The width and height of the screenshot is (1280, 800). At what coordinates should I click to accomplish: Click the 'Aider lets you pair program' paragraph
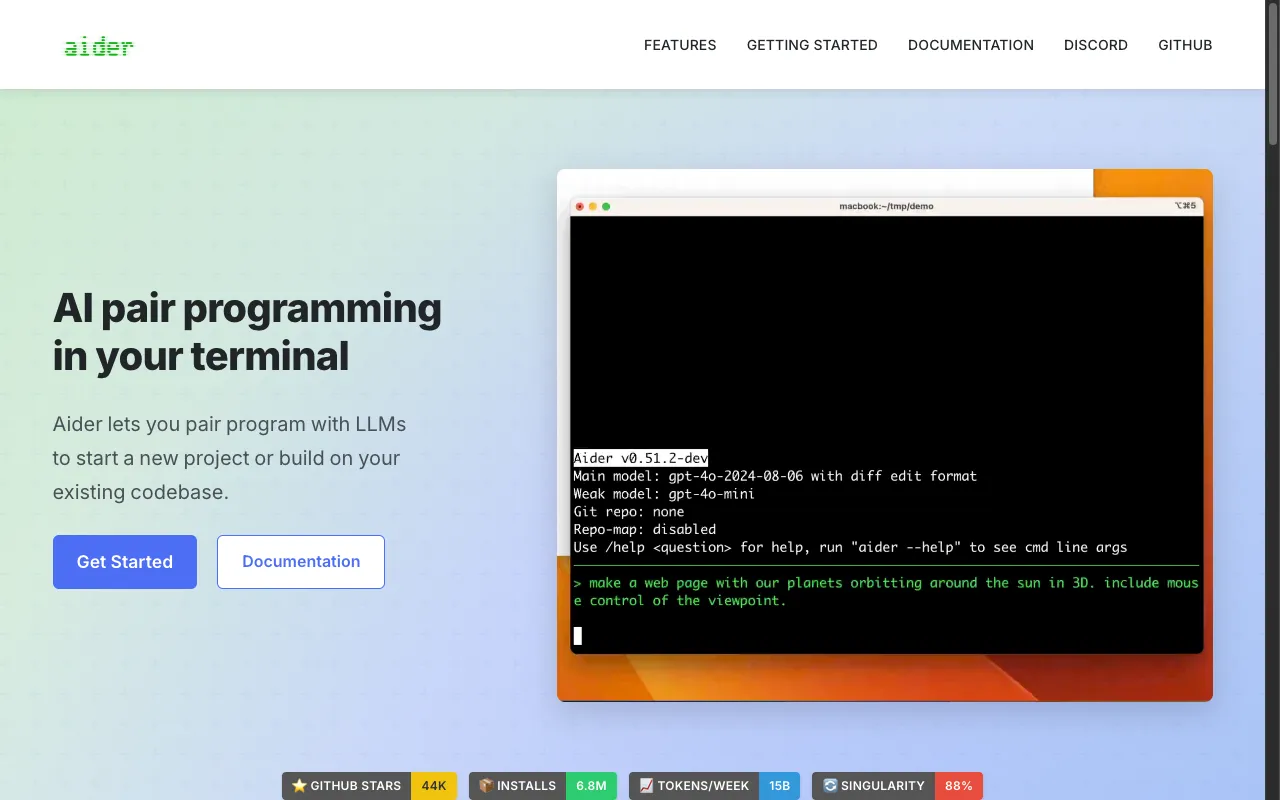pyautogui.click(x=230, y=458)
